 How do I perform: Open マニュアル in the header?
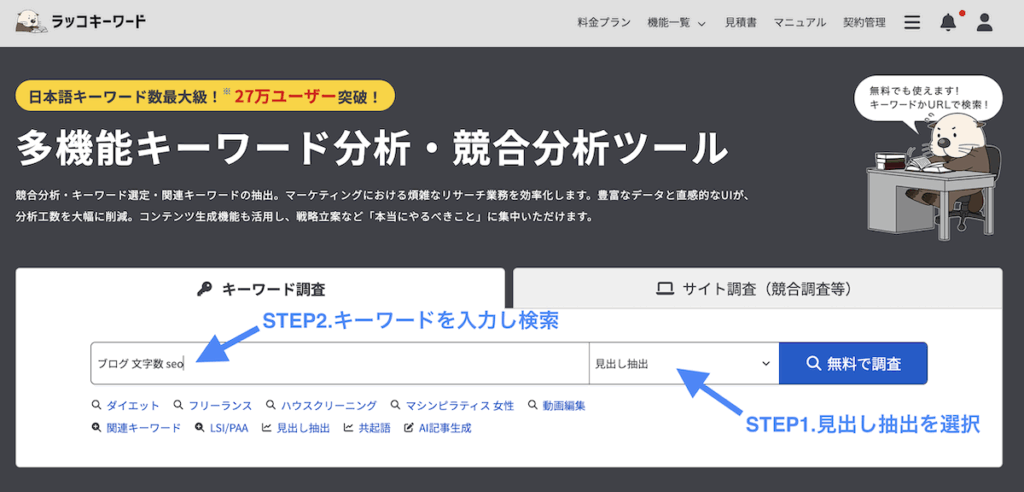[x=800, y=23]
